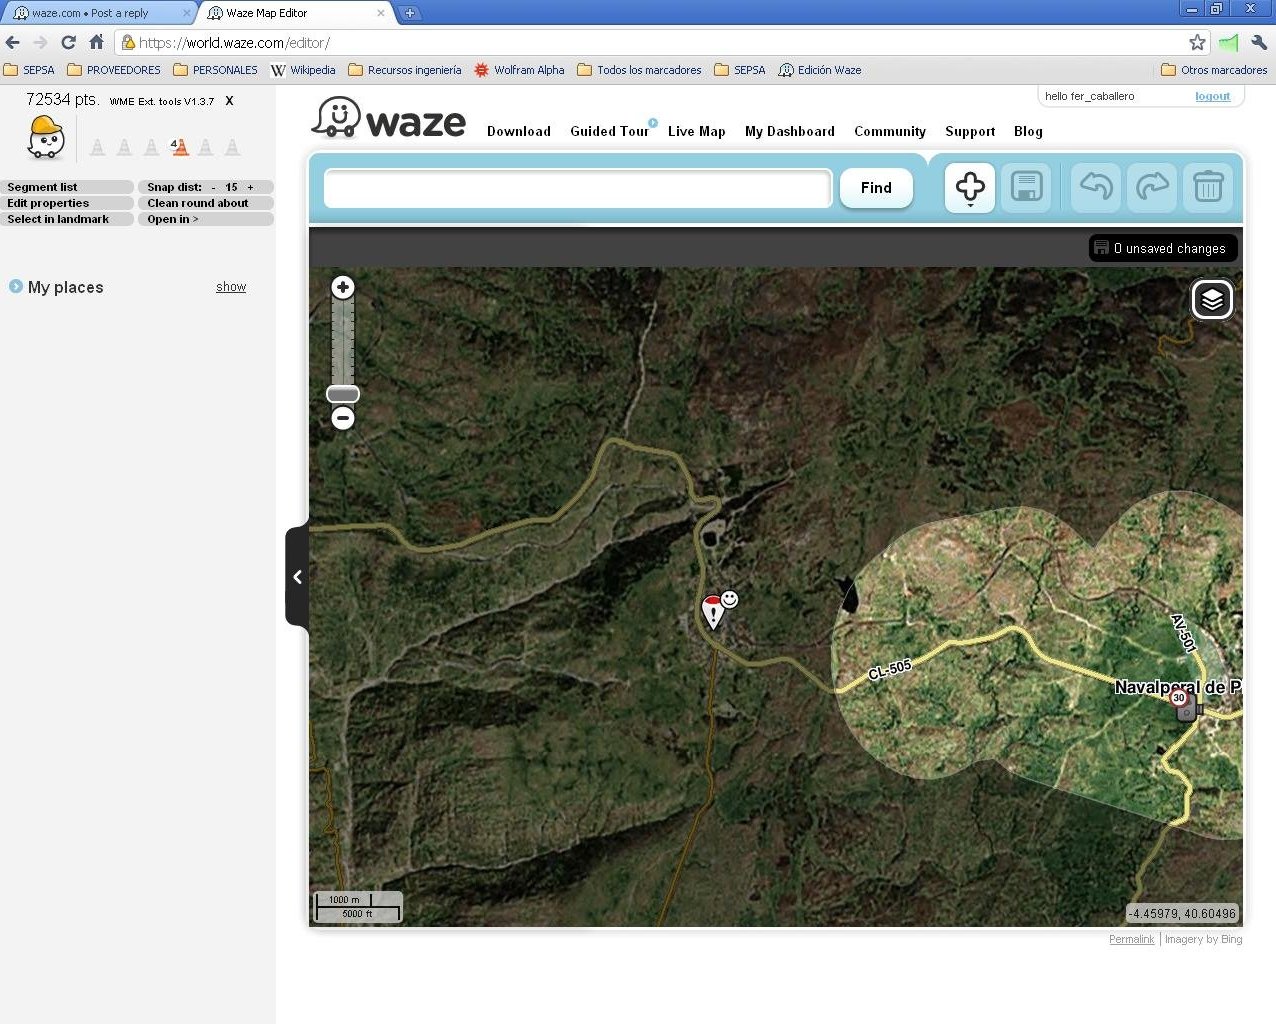Open the Community menu item
Viewport: 1276px width, 1024px height.
[x=889, y=131]
